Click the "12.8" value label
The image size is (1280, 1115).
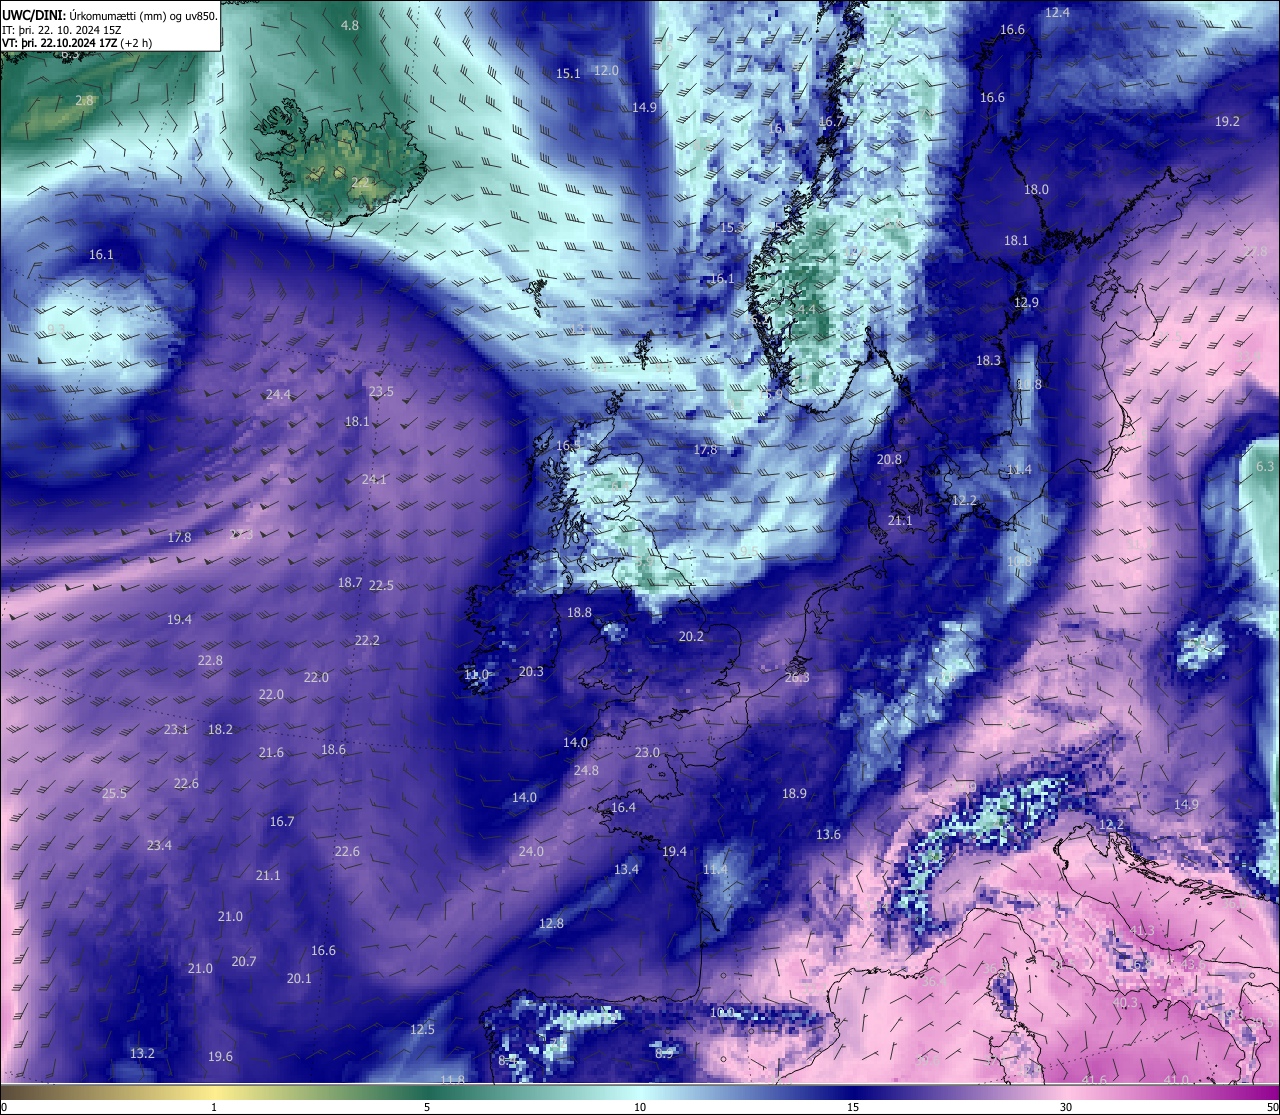coord(551,923)
